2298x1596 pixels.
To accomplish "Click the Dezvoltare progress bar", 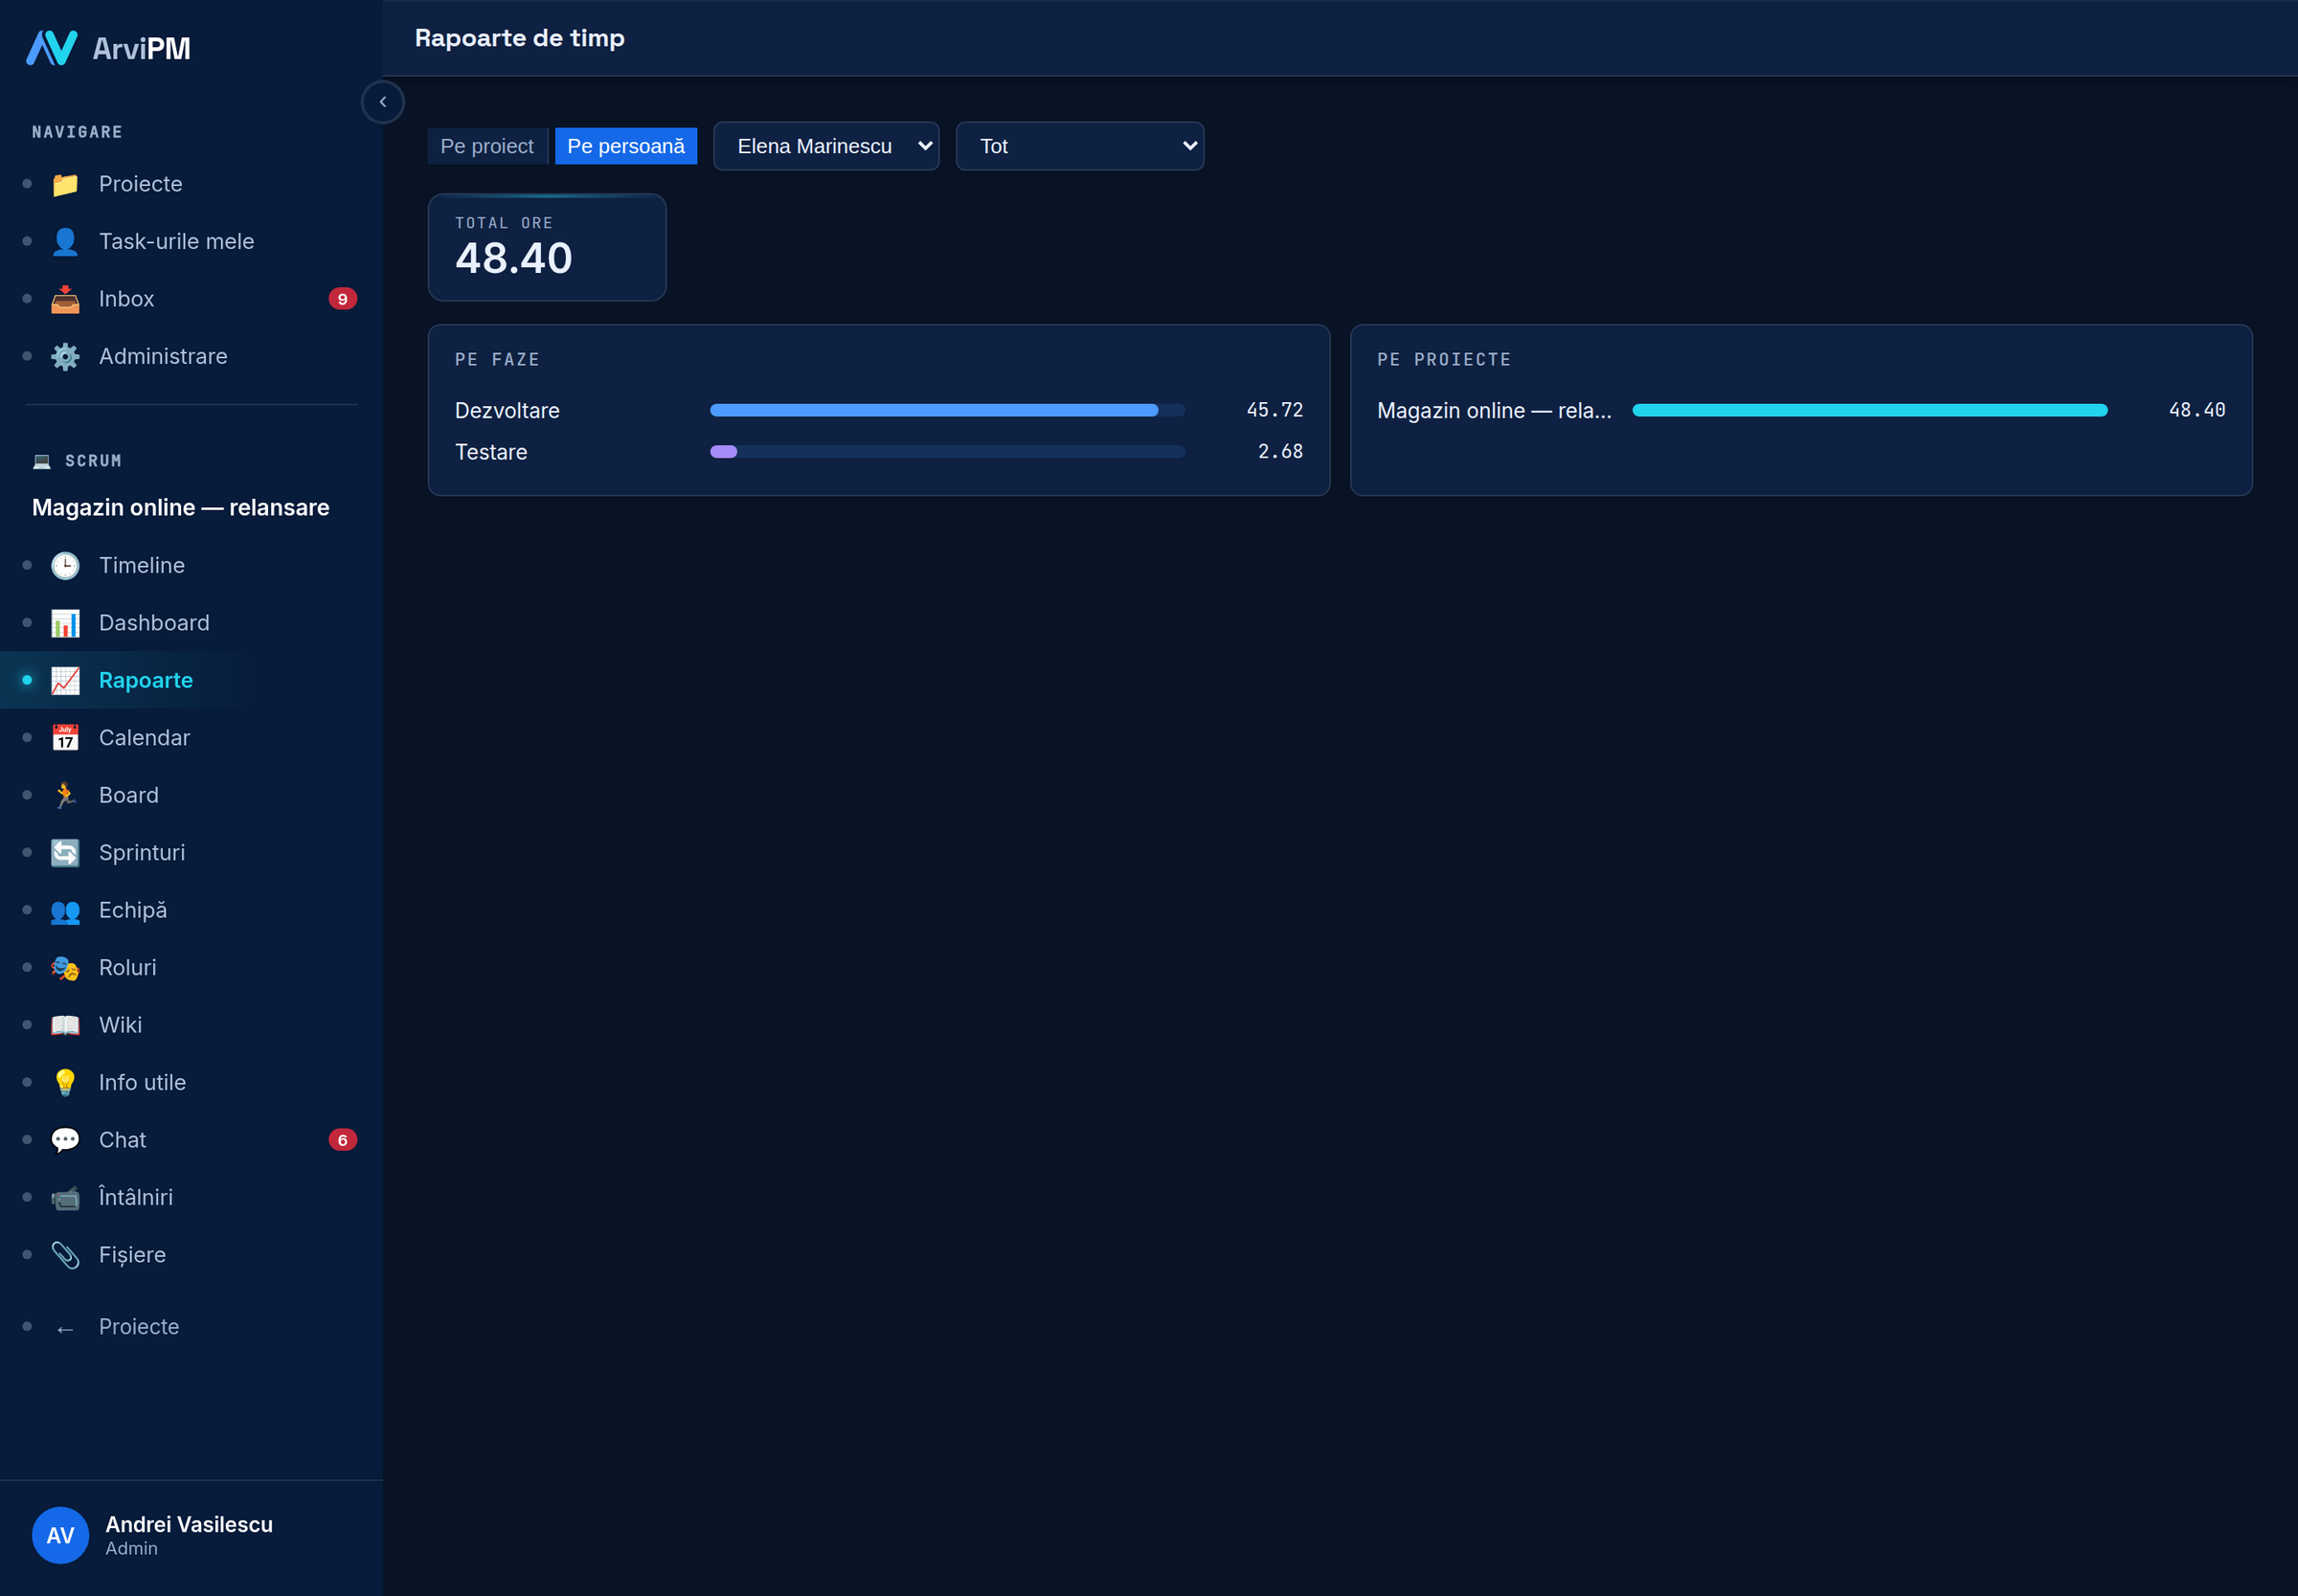I will [x=947, y=410].
